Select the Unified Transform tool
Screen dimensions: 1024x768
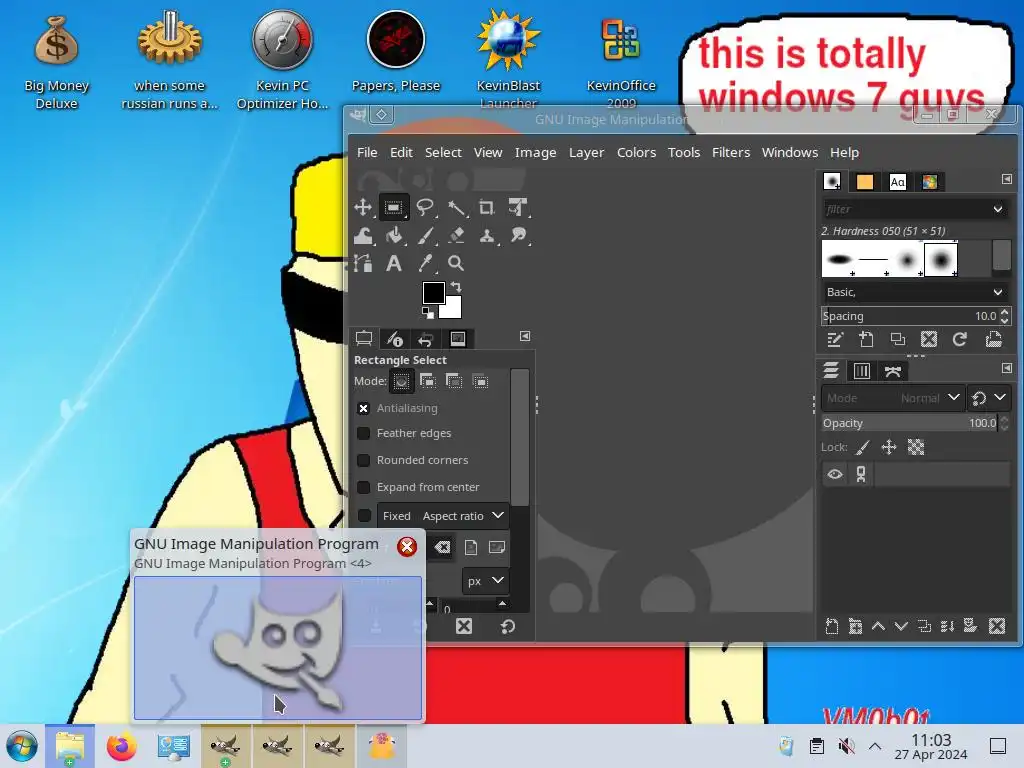tap(518, 208)
